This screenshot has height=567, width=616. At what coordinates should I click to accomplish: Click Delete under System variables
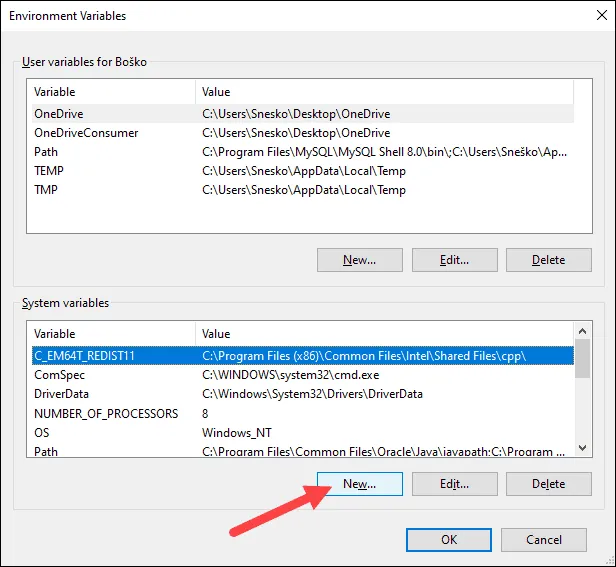click(548, 484)
